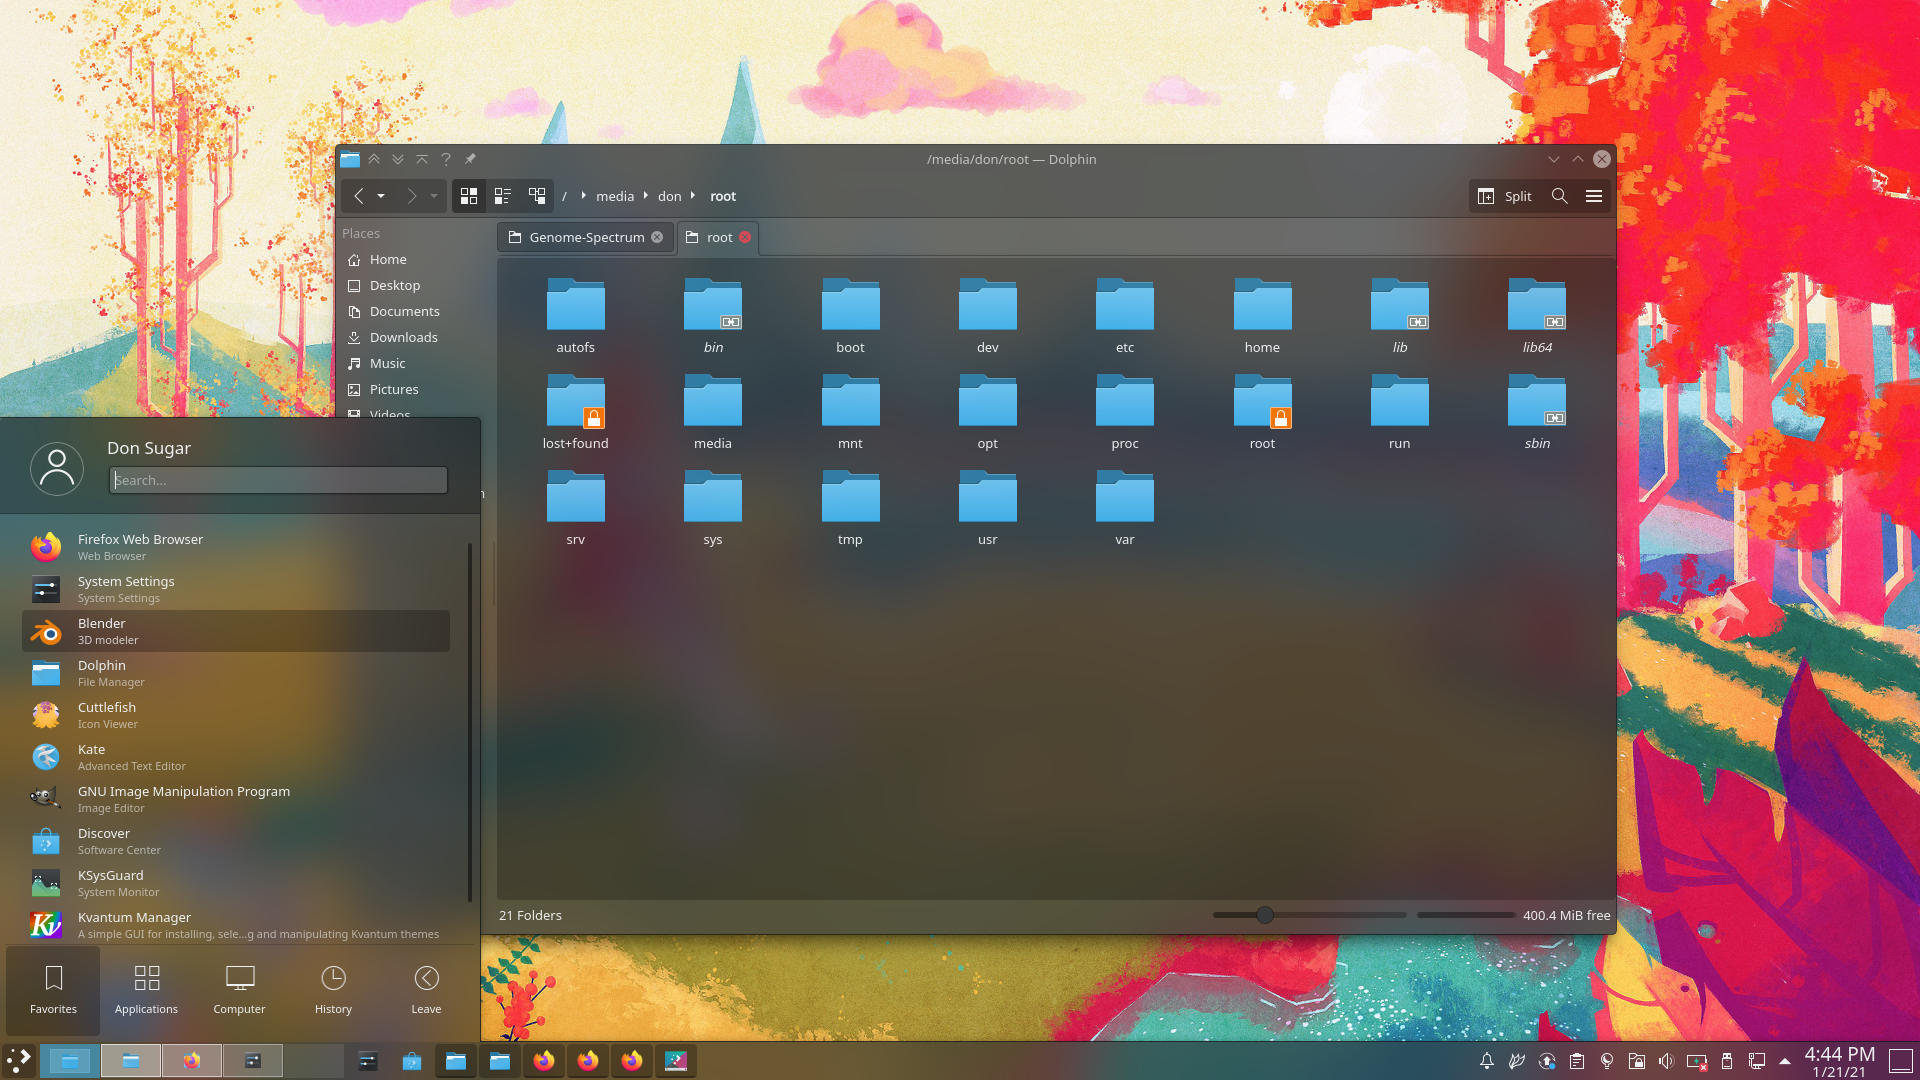Click the 'root' breadcrumb segment
Screen dimensions: 1920x1080
tap(723, 196)
